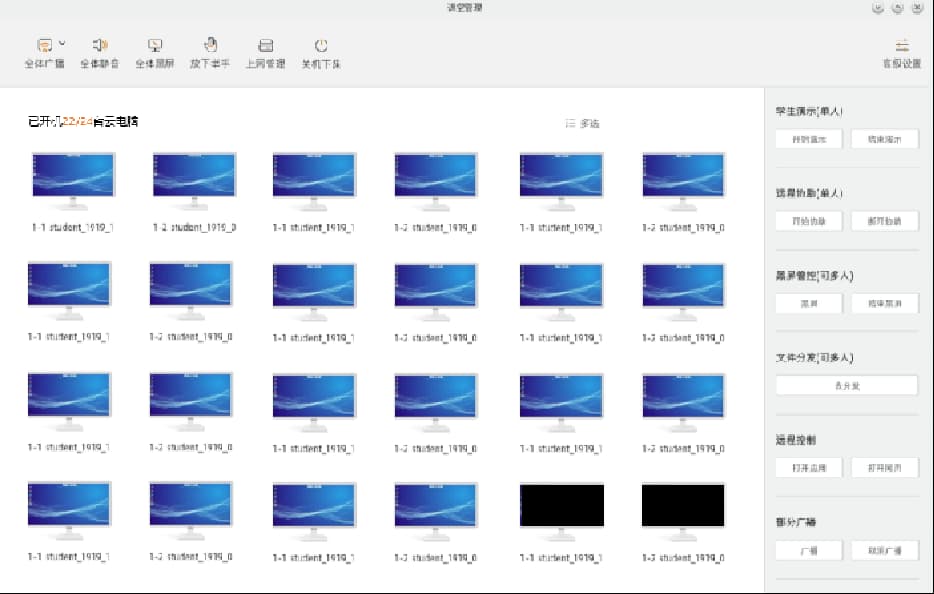This screenshot has width=934, height=594.
Task: Mute all students with 全体静音
Action: pos(99,45)
